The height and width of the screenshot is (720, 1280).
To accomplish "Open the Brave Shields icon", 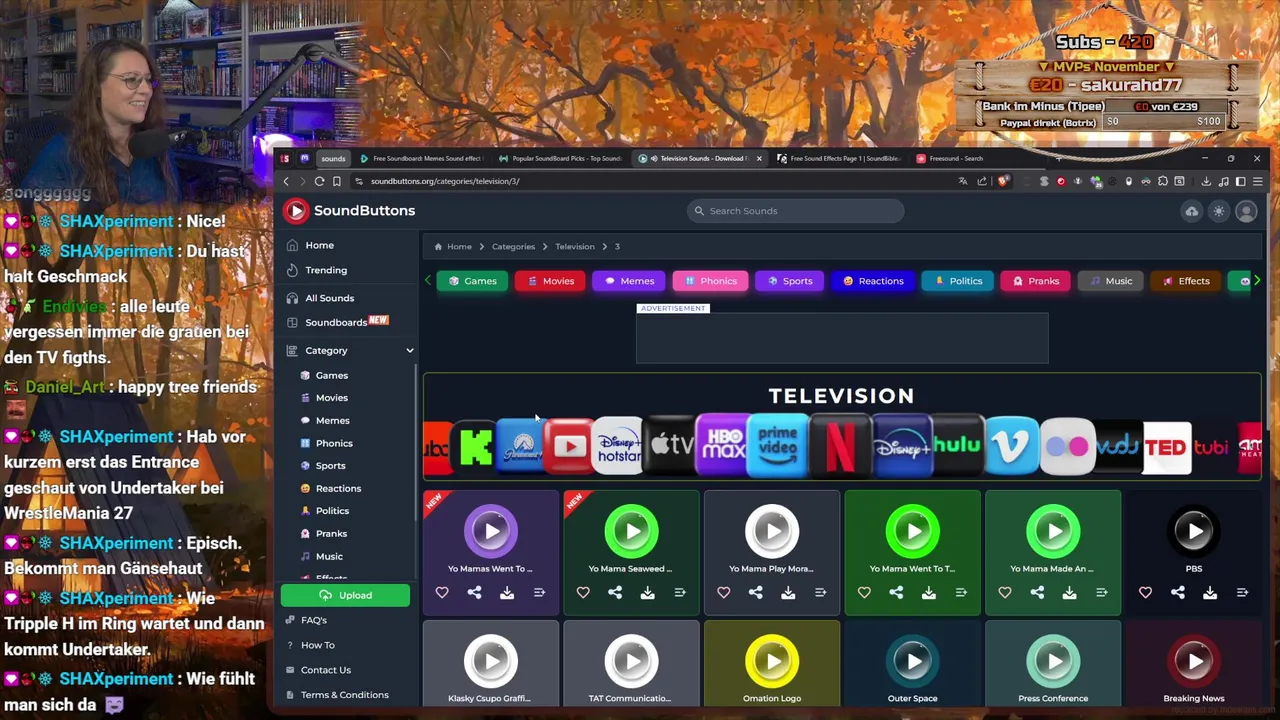I will 1003,181.
